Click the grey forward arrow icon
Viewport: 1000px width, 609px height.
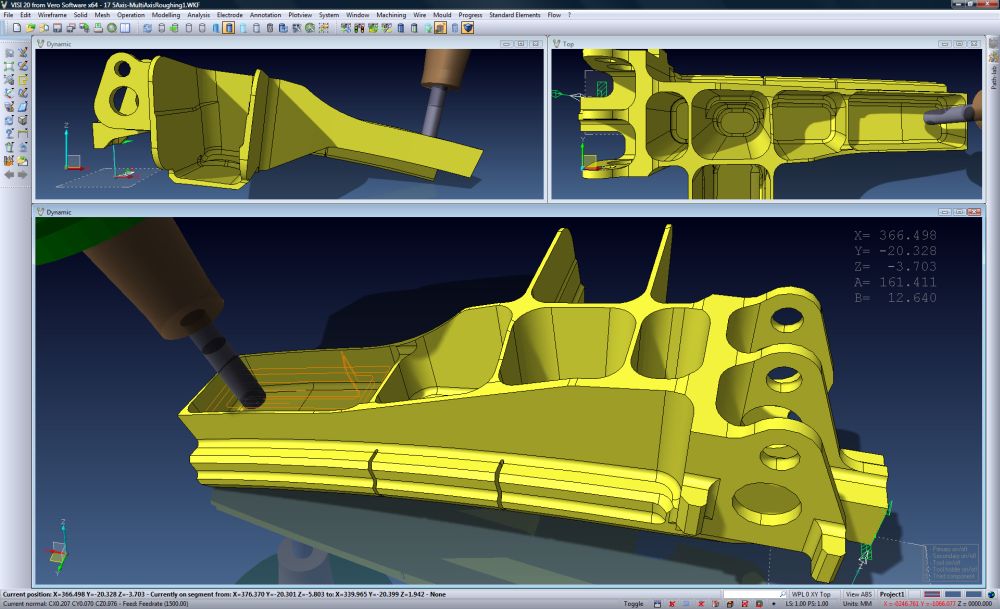[x=23, y=174]
